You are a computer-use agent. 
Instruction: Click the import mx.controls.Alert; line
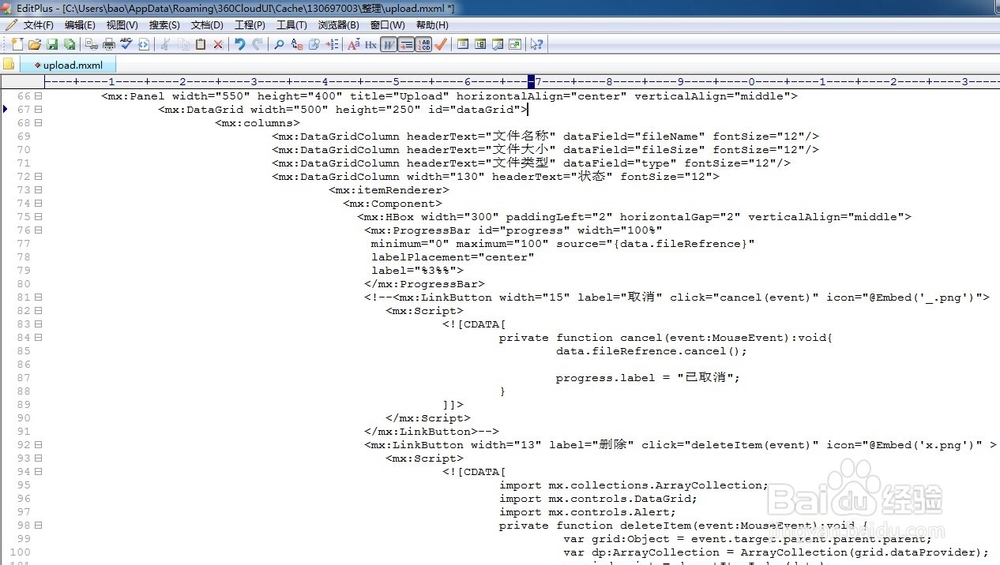click(x=587, y=512)
